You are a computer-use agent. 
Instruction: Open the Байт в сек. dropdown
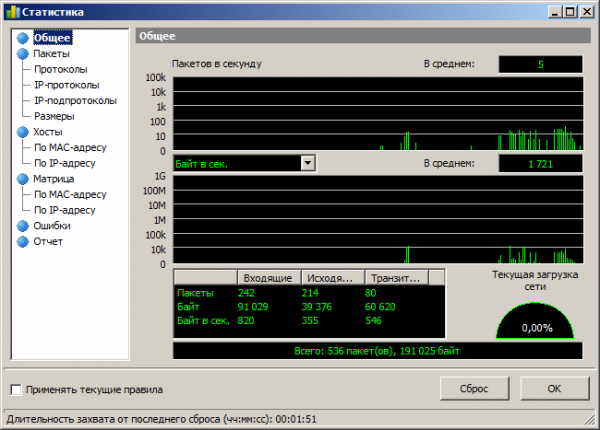coord(308,162)
